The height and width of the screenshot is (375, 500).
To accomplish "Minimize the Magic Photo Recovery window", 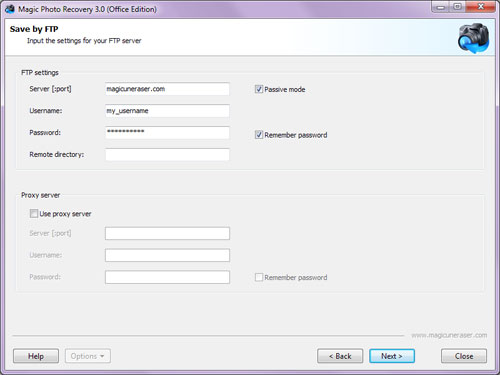I will coord(440,7).
